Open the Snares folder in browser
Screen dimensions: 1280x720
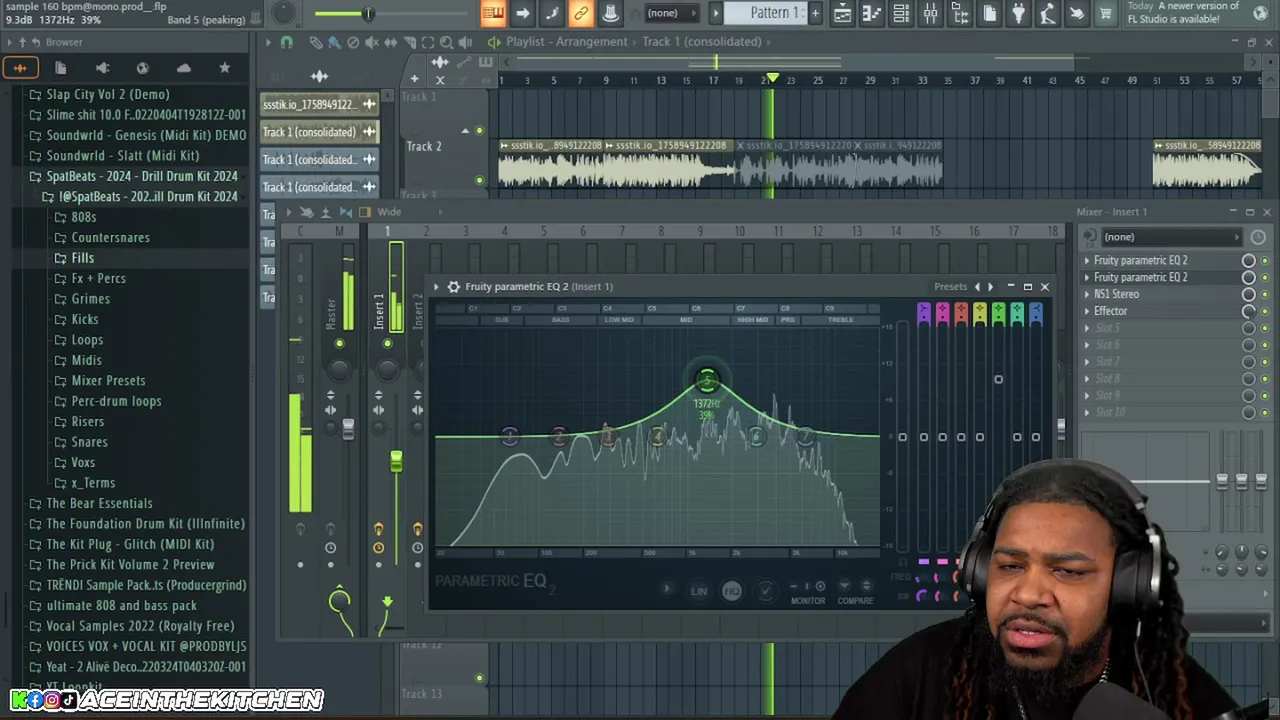89,442
